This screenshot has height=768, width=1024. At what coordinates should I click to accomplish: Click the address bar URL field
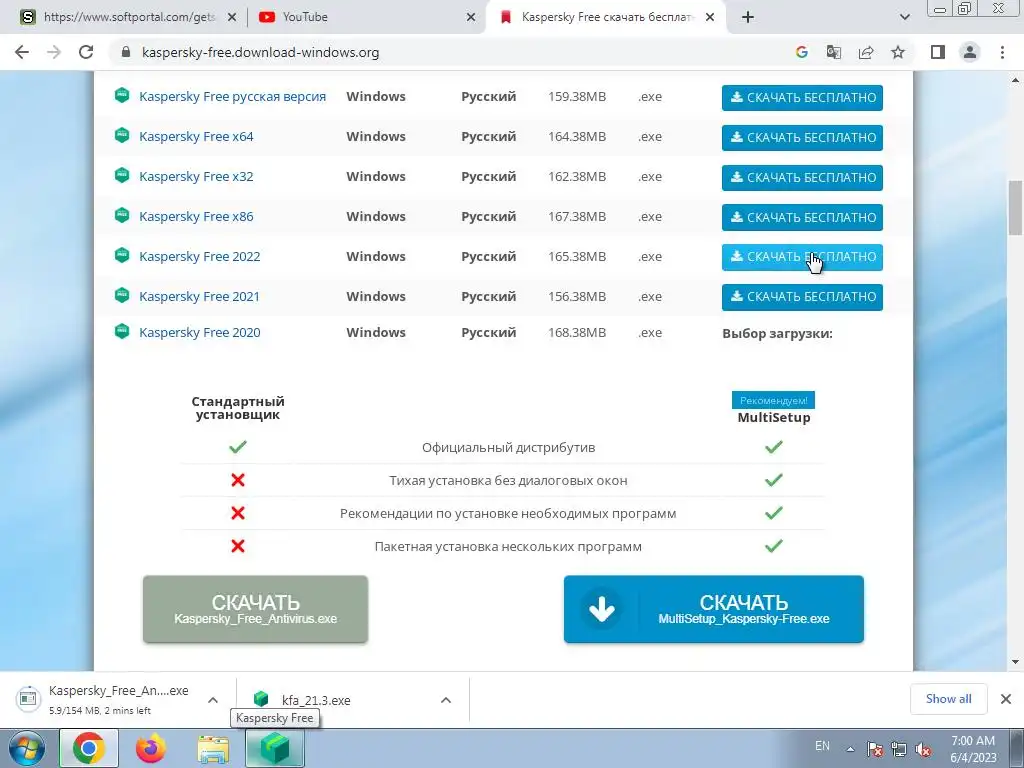coord(451,52)
